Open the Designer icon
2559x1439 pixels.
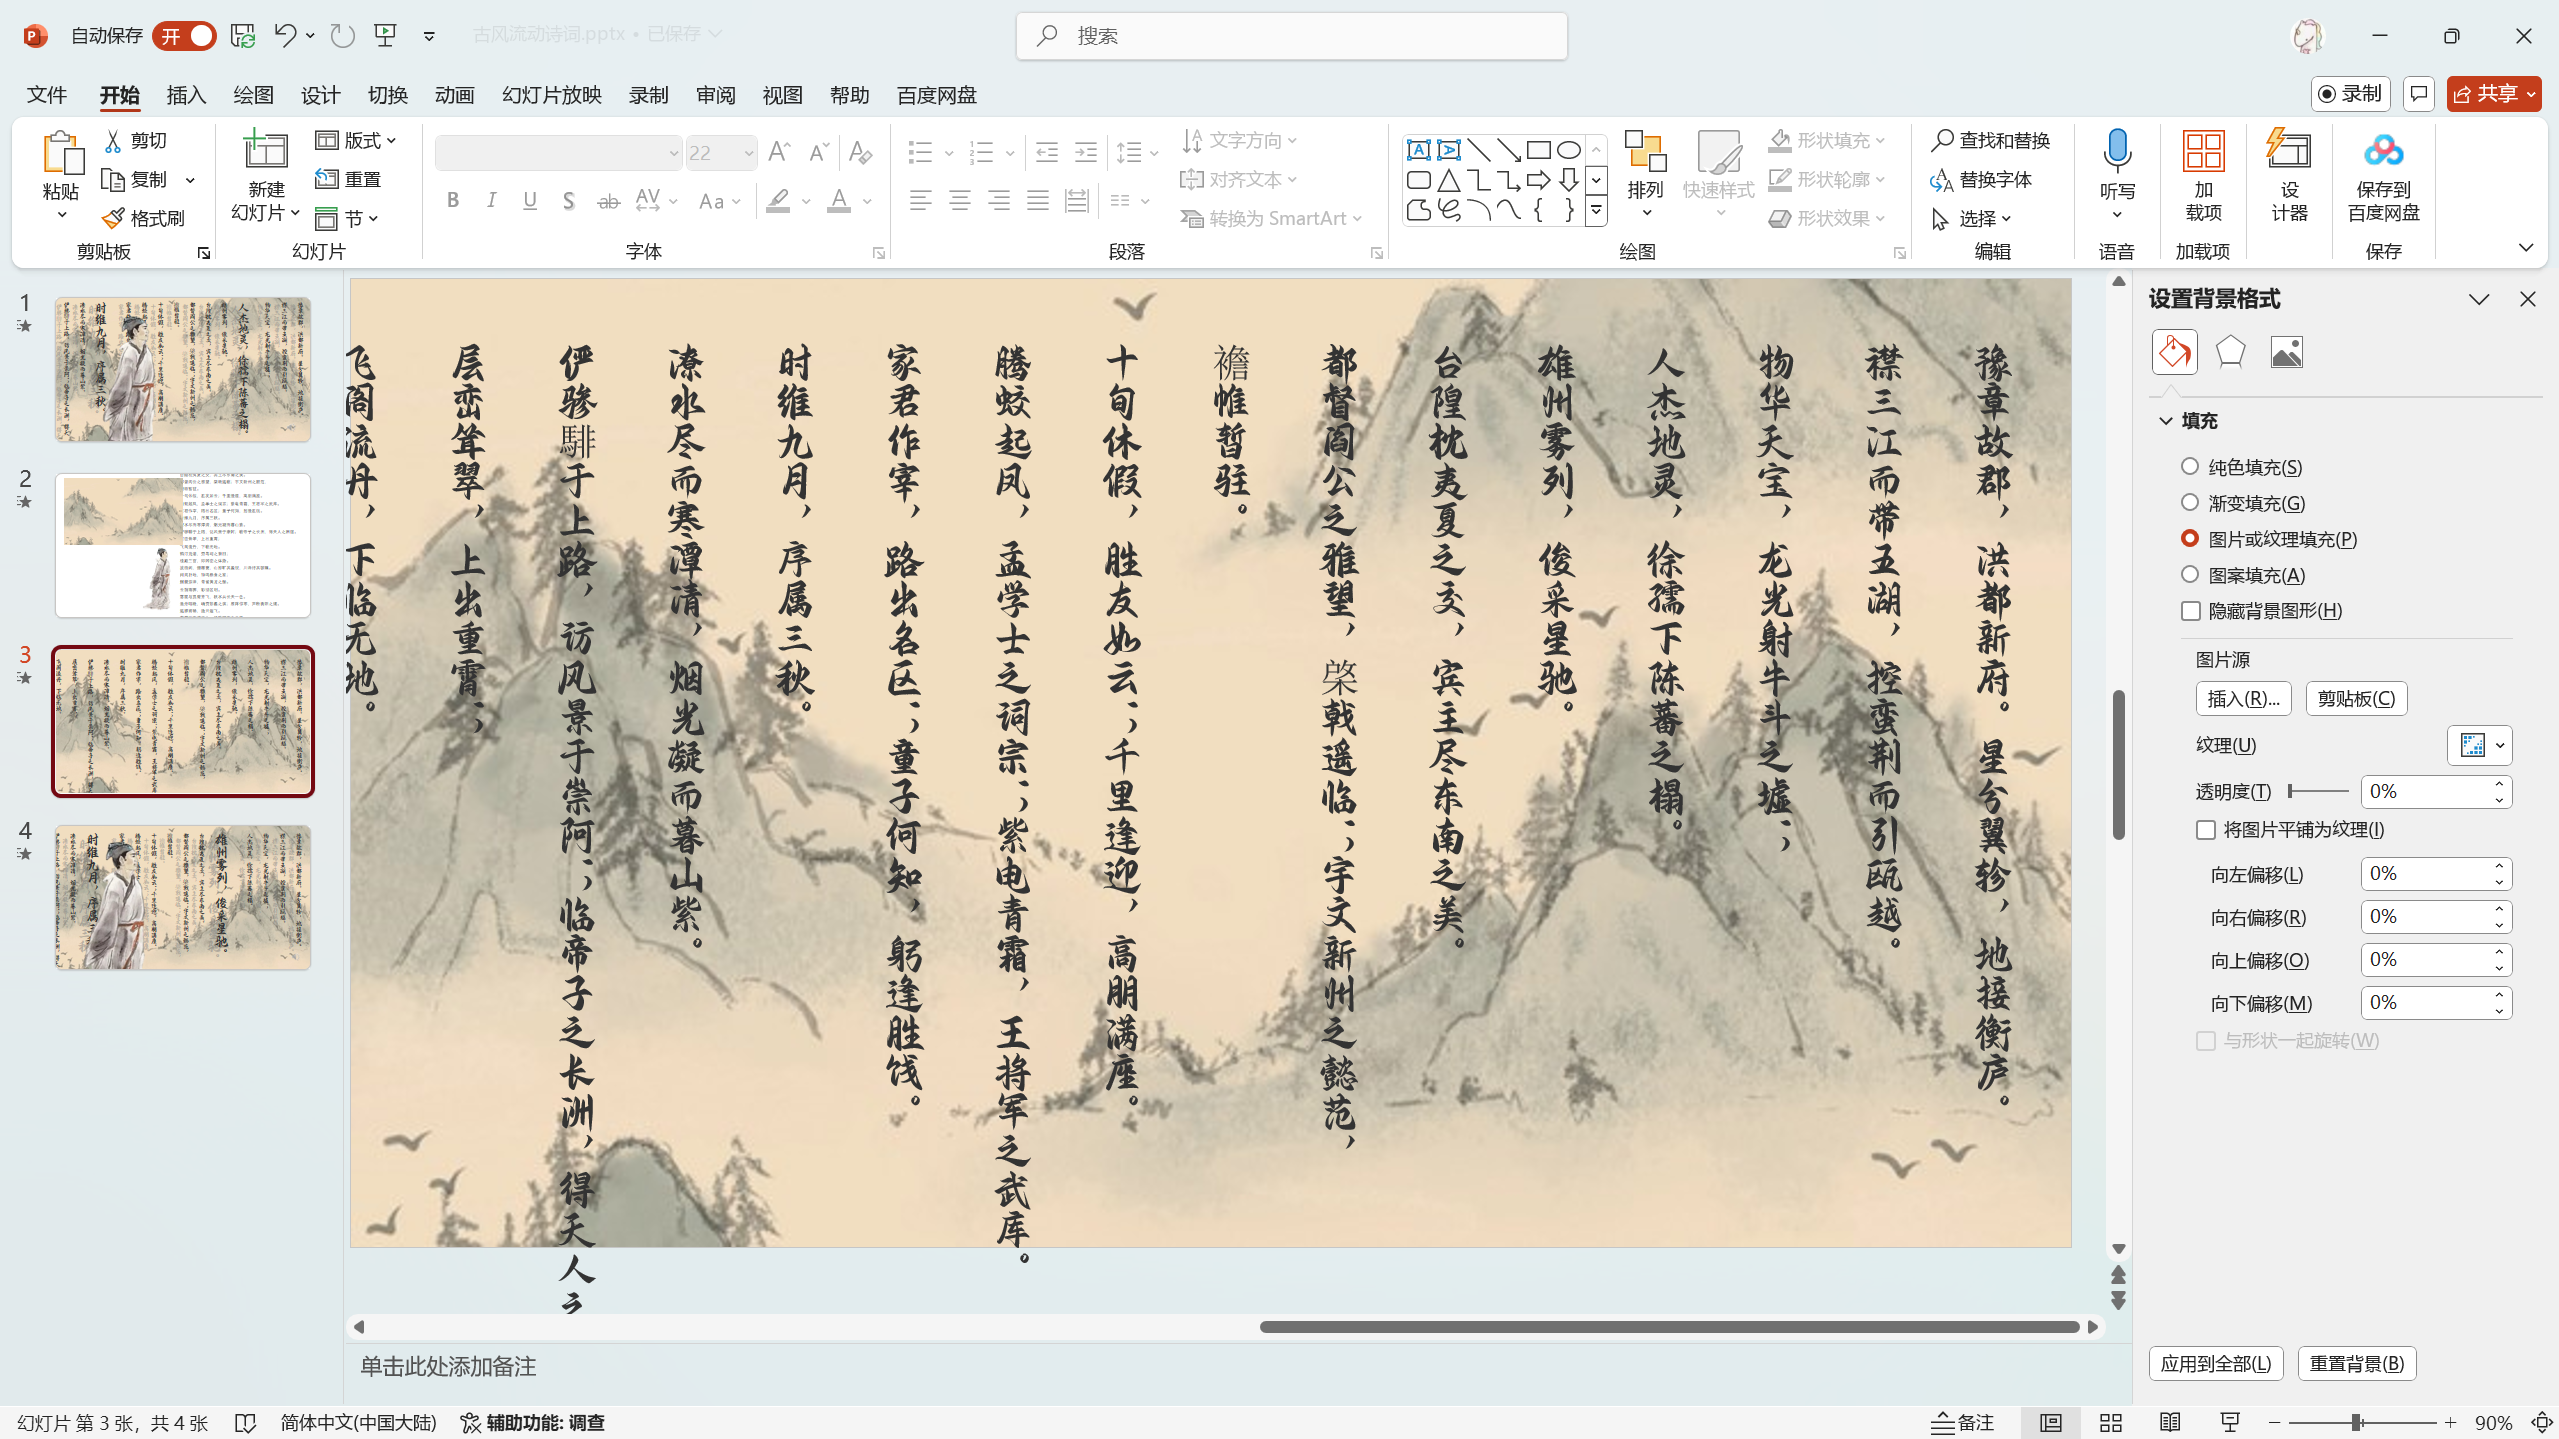2289,152
